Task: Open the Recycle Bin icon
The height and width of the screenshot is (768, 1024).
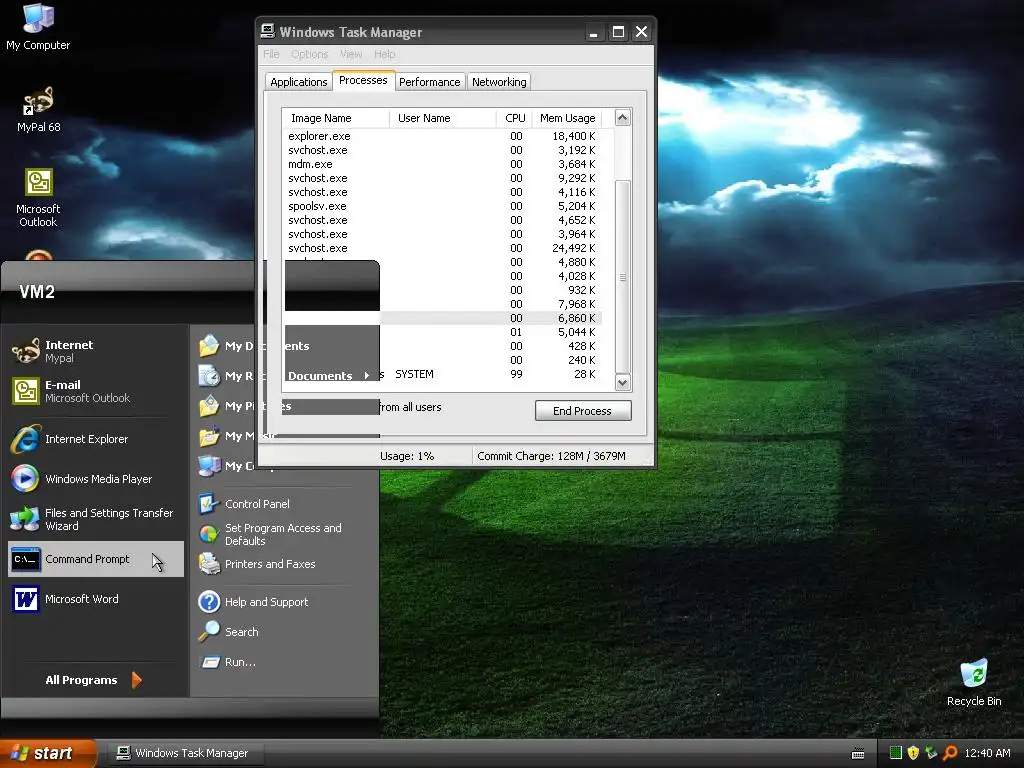Action: [x=974, y=682]
